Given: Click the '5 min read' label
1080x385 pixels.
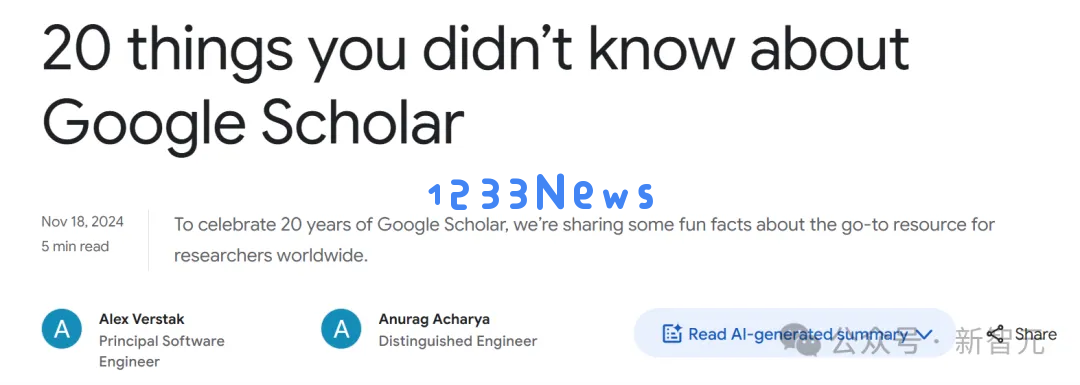Looking at the screenshot, I should tap(75, 246).
